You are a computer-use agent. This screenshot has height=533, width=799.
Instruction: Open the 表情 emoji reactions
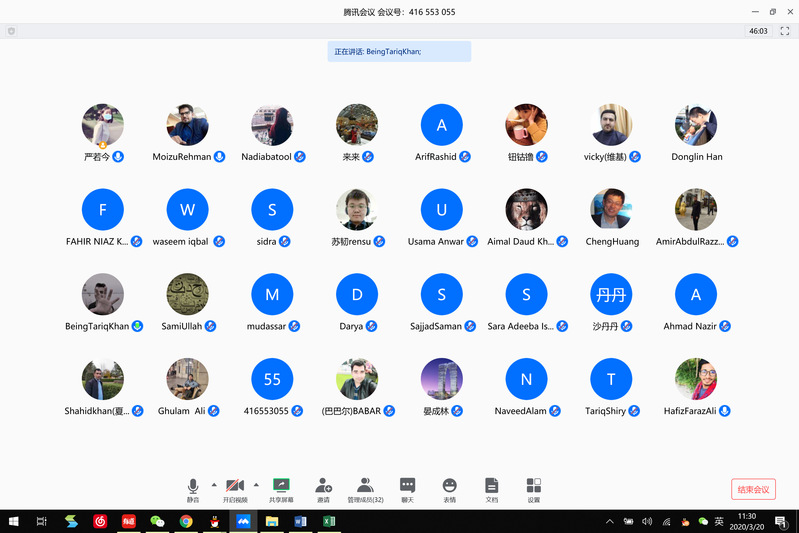tap(449, 487)
